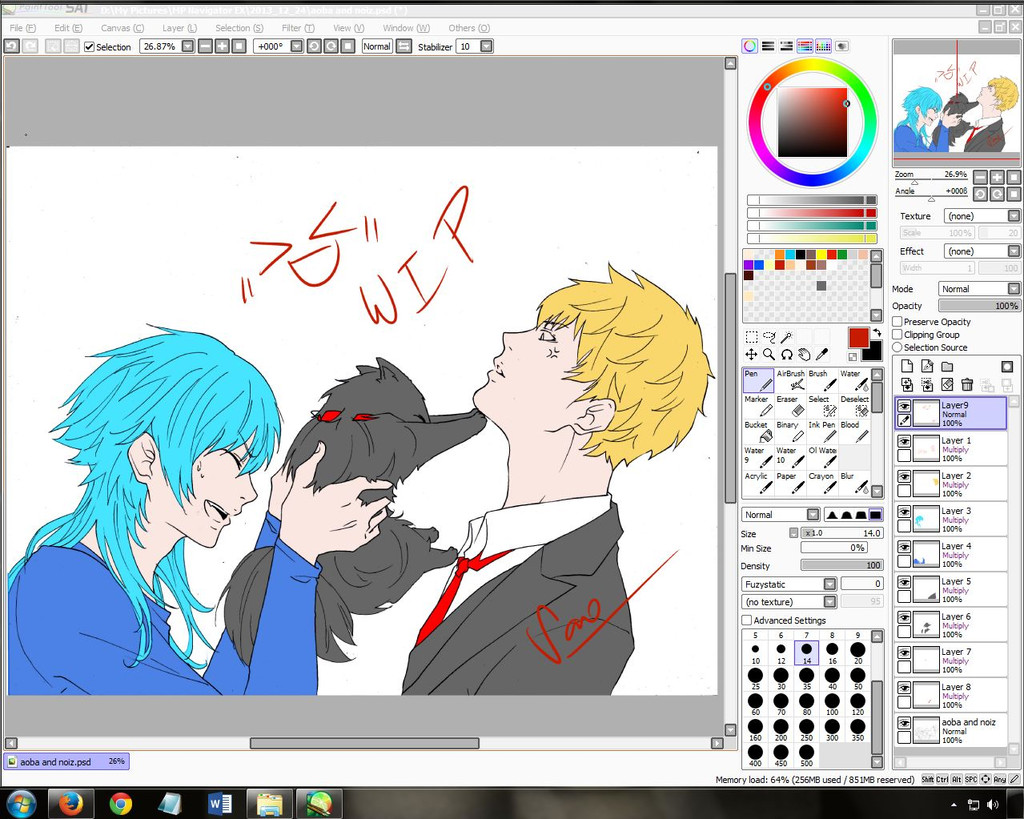The width and height of the screenshot is (1024, 819).
Task: Open the Effect dropdown
Action: click(x=982, y=251)
